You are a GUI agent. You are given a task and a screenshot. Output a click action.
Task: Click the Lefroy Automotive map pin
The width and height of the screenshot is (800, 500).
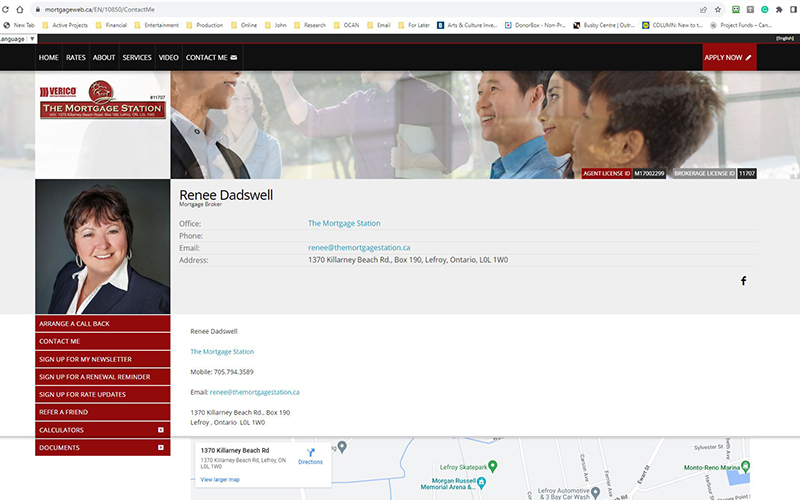pos(595,492)
